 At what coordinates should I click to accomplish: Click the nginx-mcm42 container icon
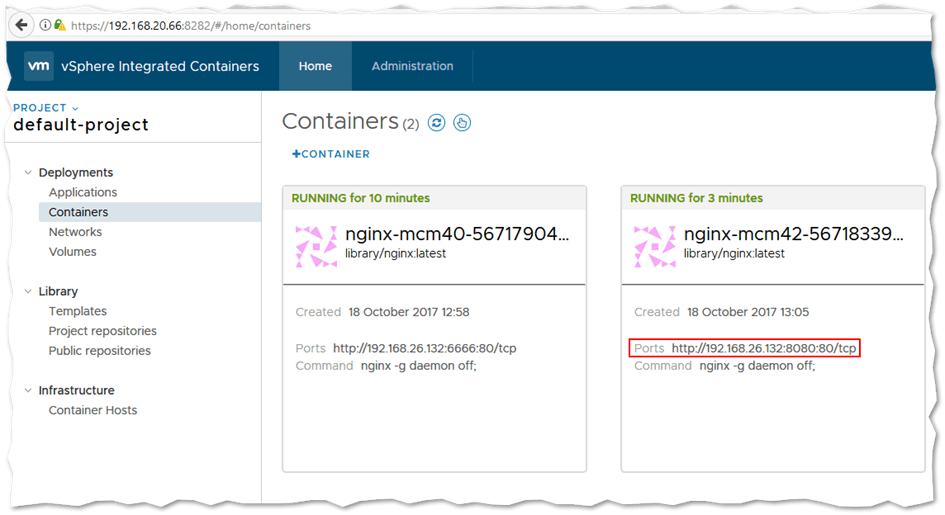tap(655, 246)
